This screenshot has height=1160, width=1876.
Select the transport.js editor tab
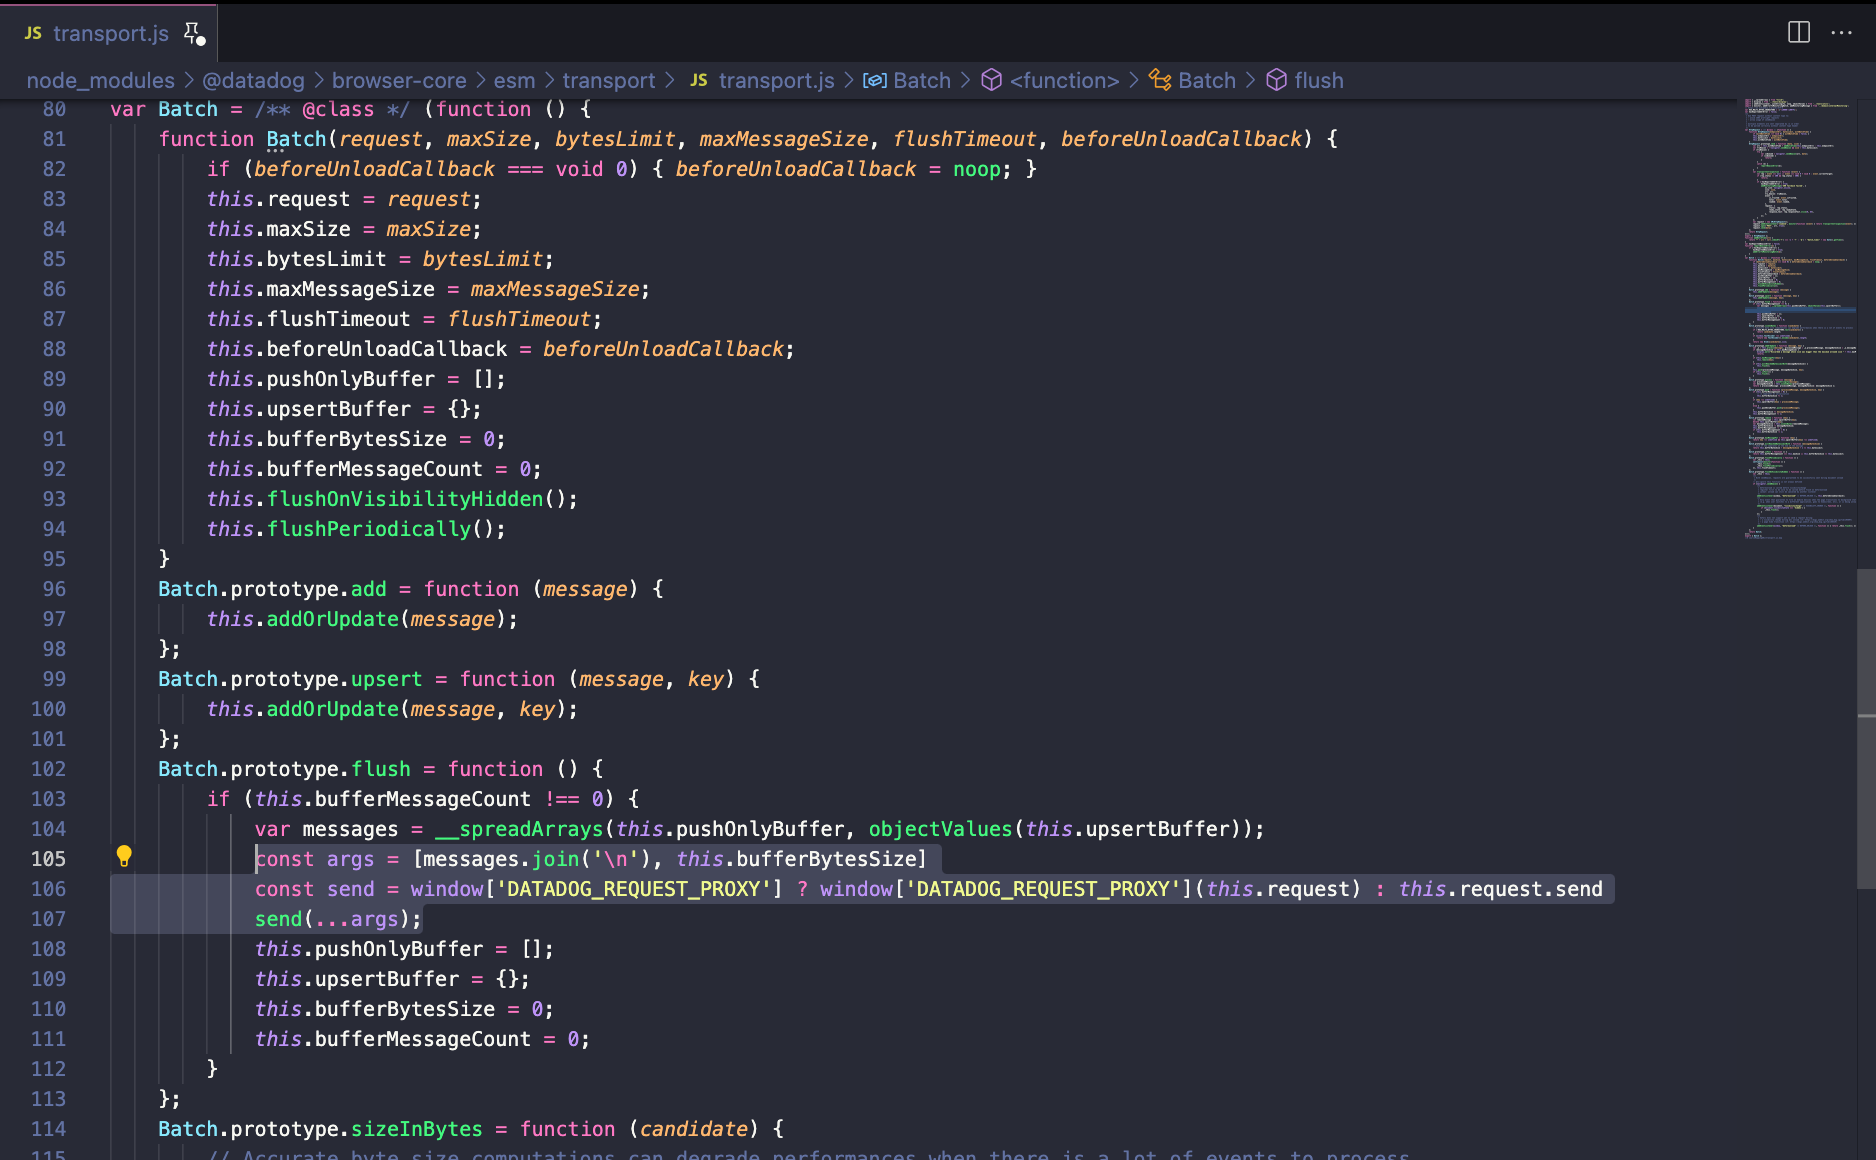coord(110,33)
